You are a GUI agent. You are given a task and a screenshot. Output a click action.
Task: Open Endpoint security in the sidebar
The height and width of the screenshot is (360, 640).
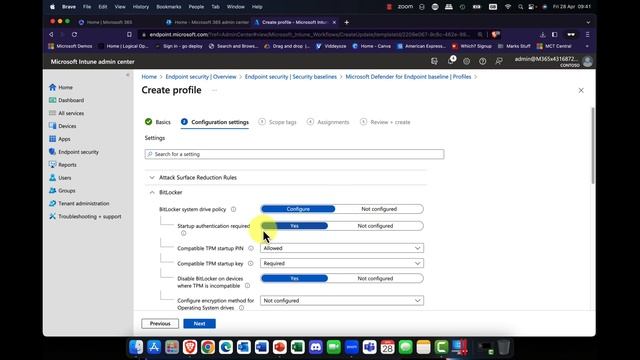(x=73, y=152)
